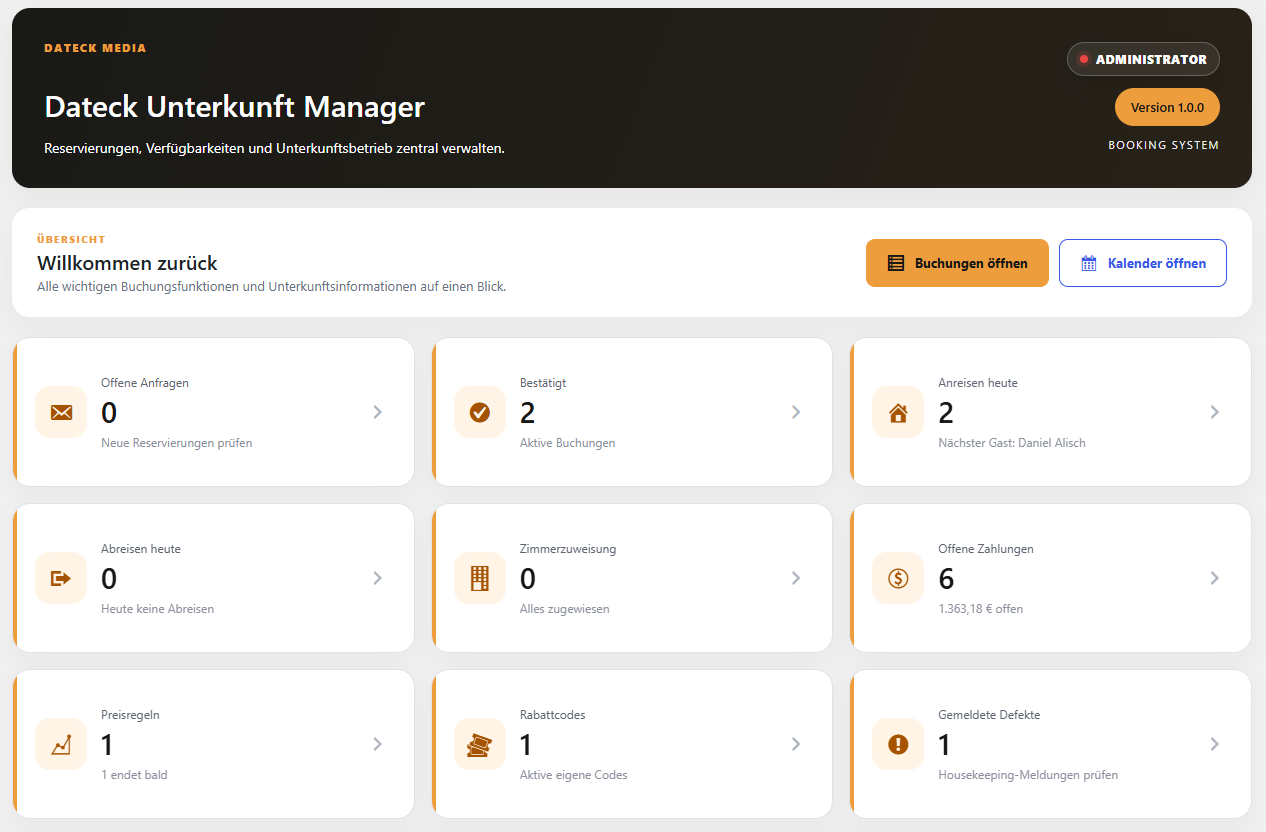Click the exclamation icon for Gemeldete Defekte
This screenshot has width=1266, height=832.
tap(898, 744)
